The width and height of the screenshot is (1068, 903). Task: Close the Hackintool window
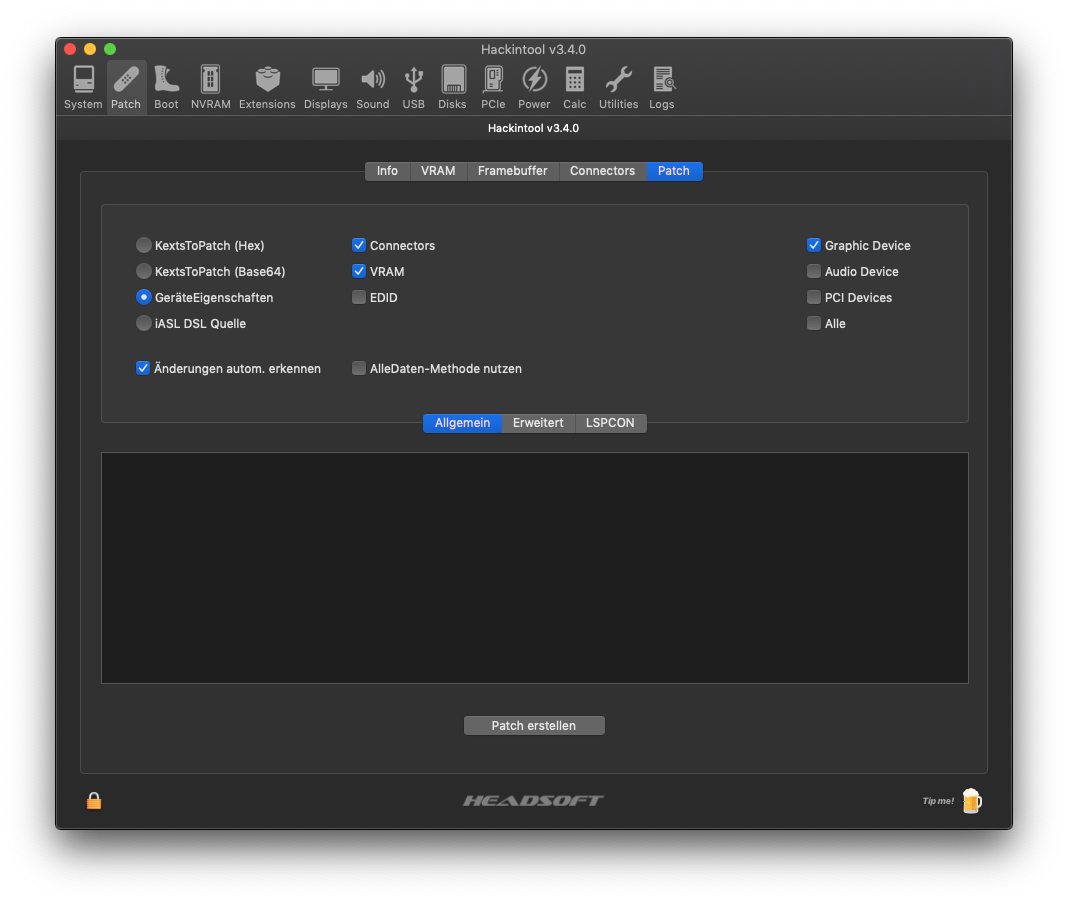point(69,49)
